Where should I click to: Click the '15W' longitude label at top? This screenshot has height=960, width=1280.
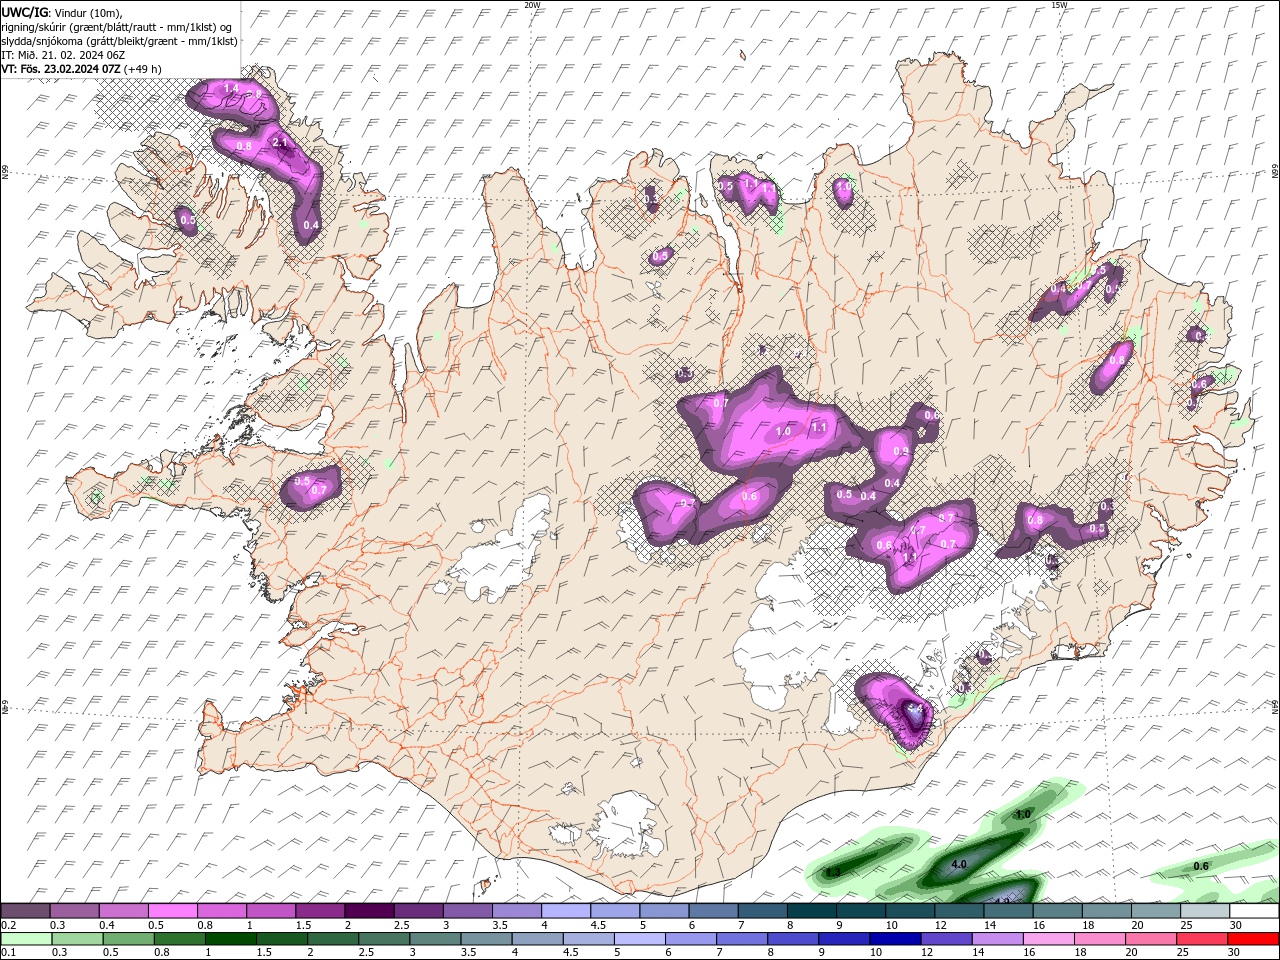1059,5
